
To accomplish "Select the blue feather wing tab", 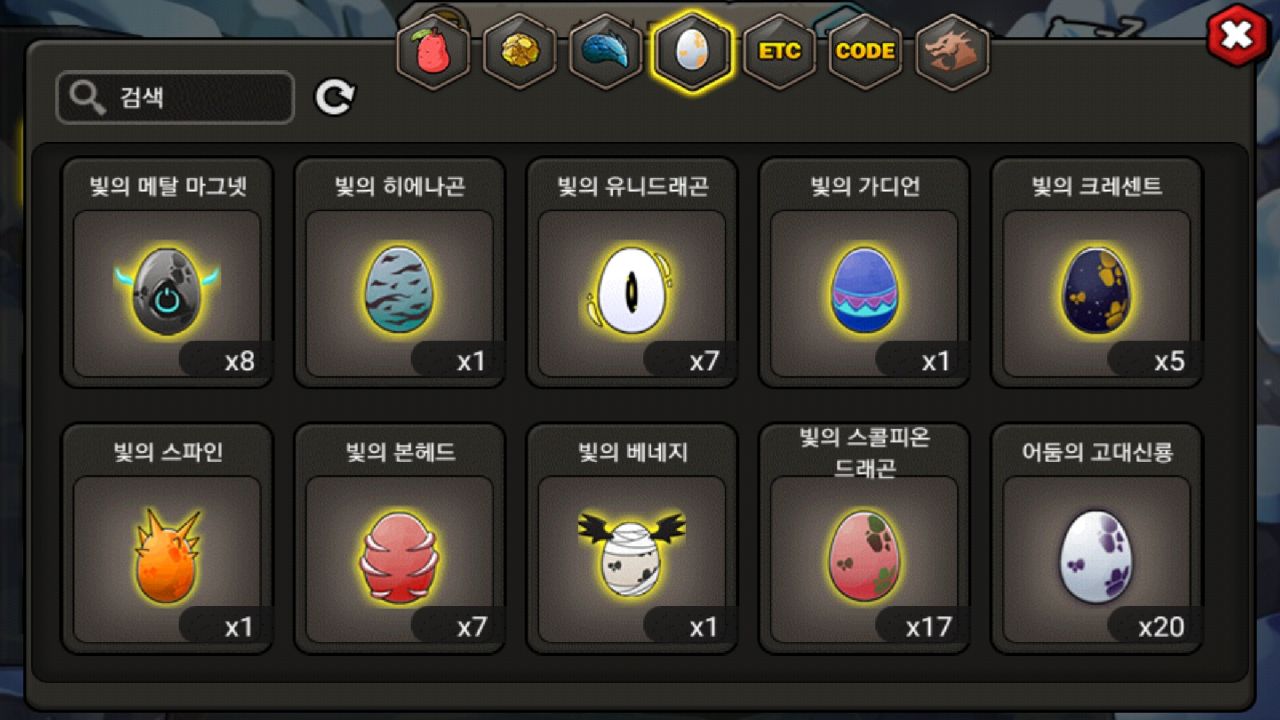I will pos(605,52).
